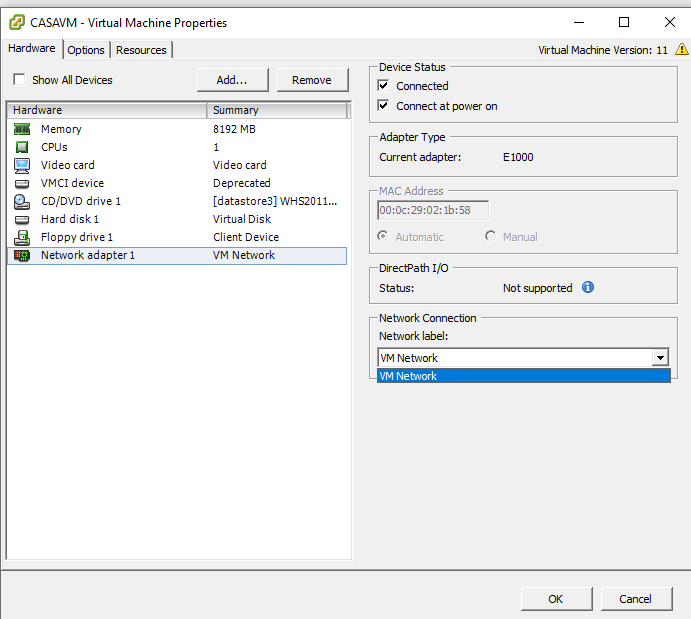Select the Floppy drive 1 label
This screenshot has height=619, width=691.
77,237
